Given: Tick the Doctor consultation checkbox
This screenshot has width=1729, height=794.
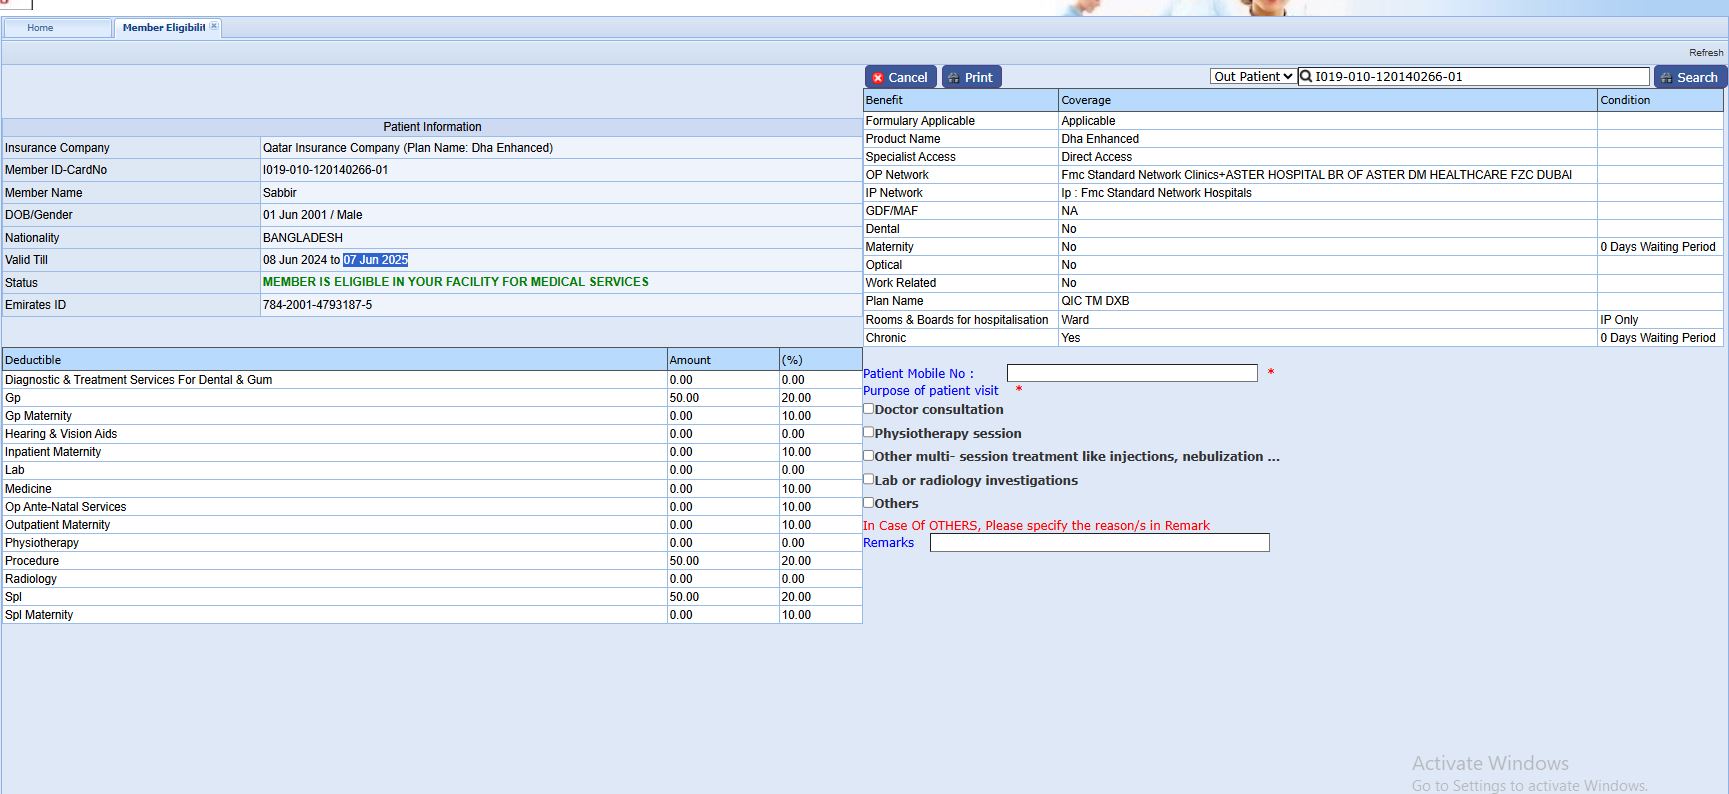Looking at the screenshot, I should pyautogui.click(x=869, y=409).
